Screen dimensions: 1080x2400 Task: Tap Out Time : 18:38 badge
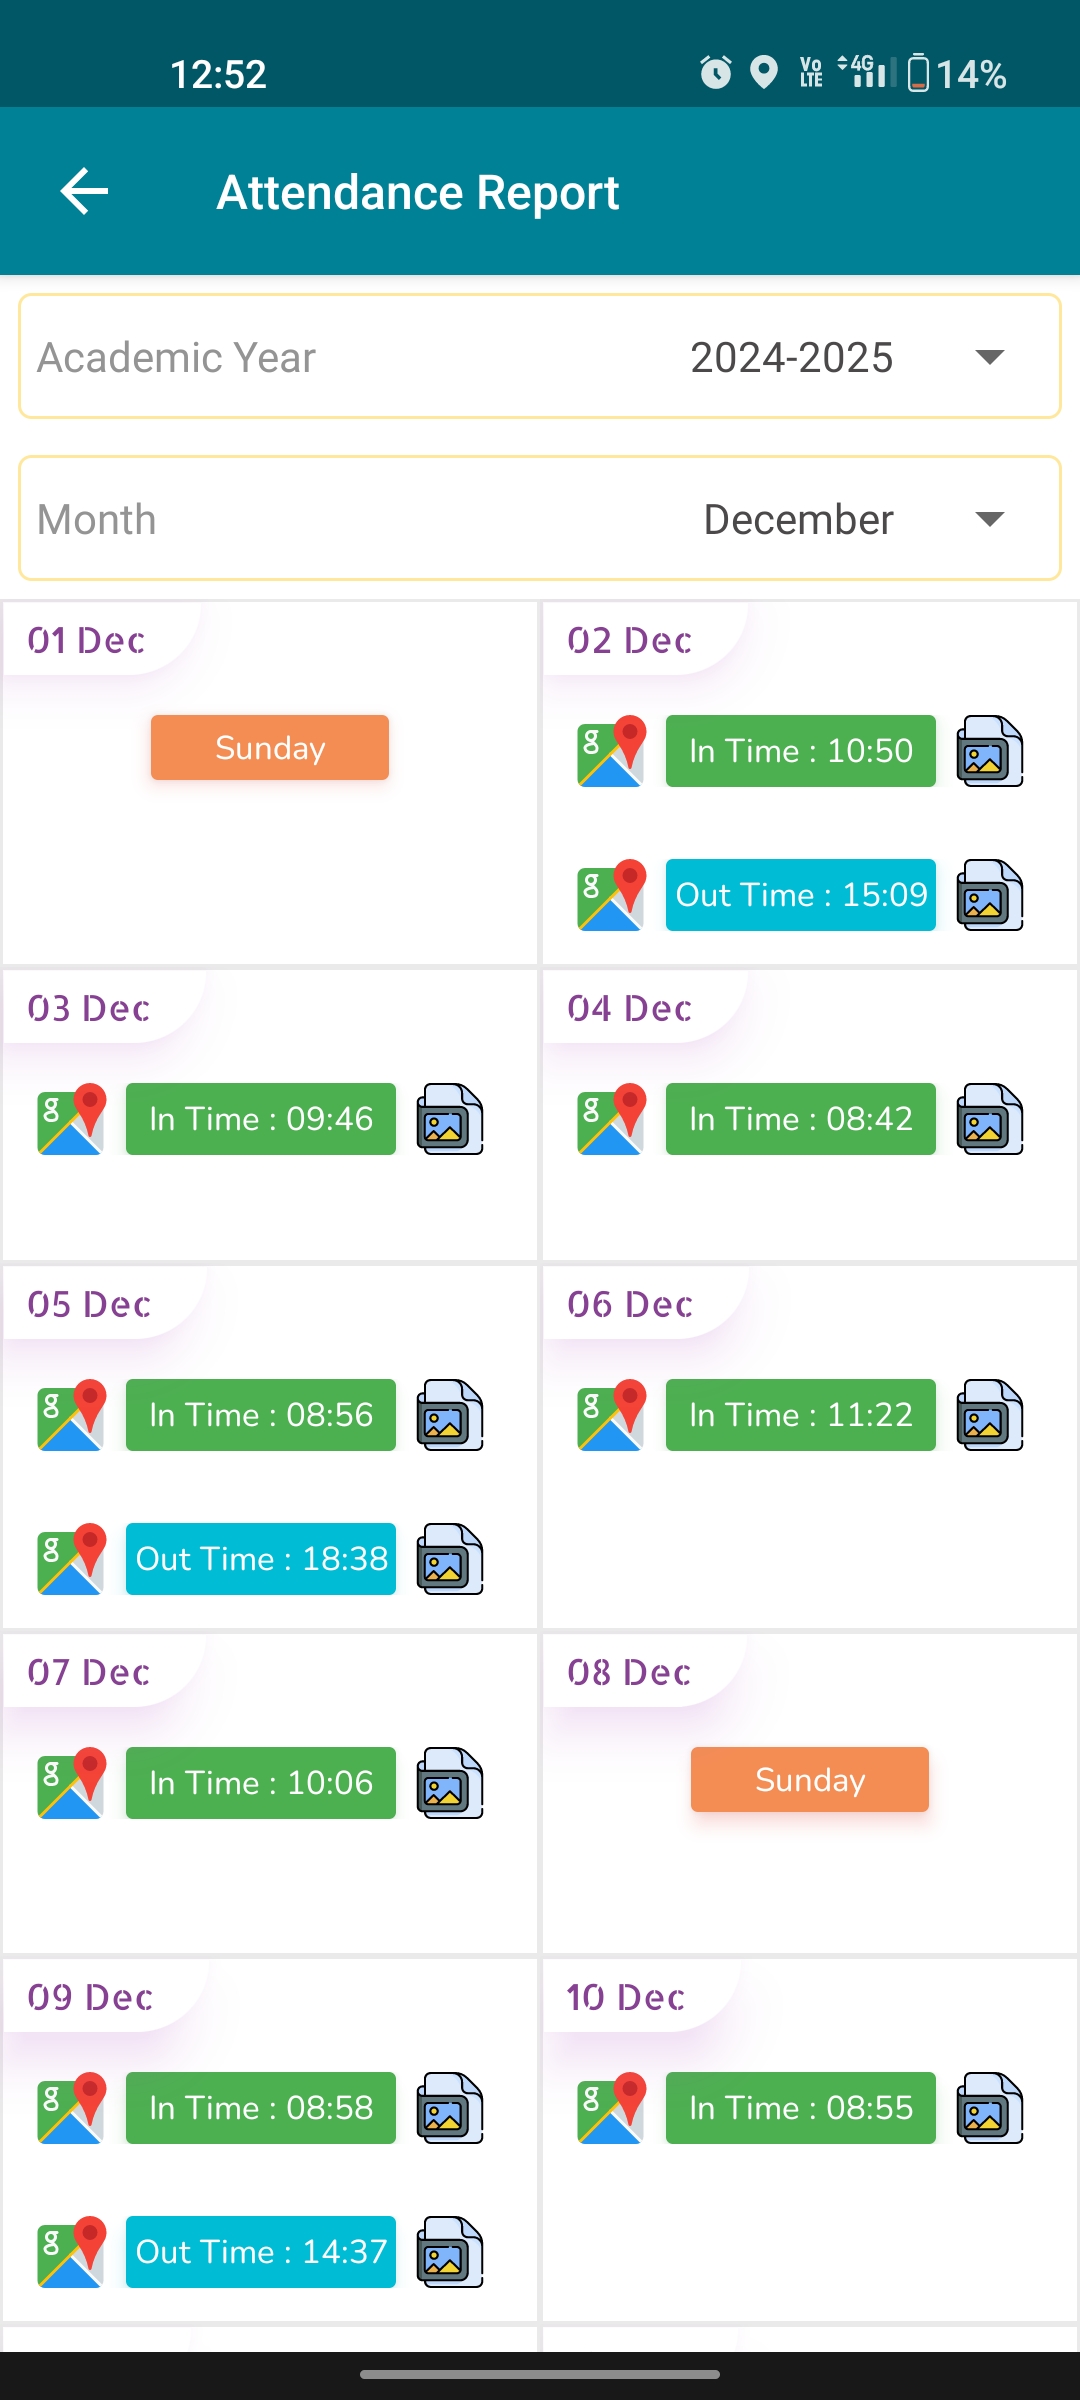261,1559
